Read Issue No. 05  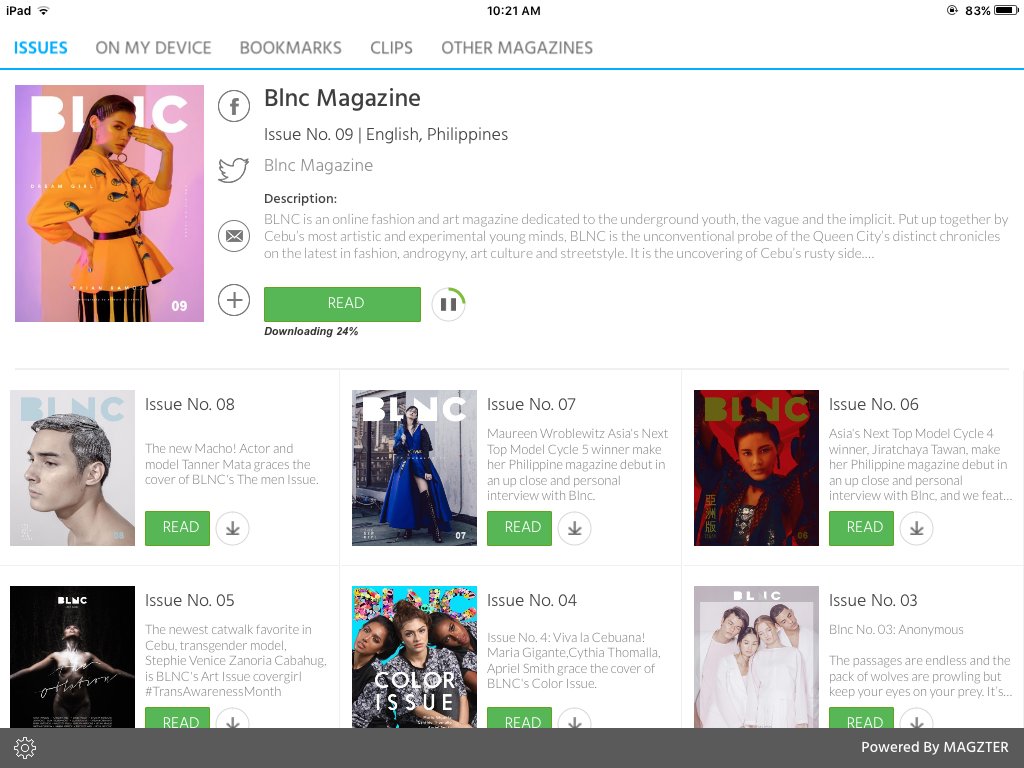coord(178,718)
